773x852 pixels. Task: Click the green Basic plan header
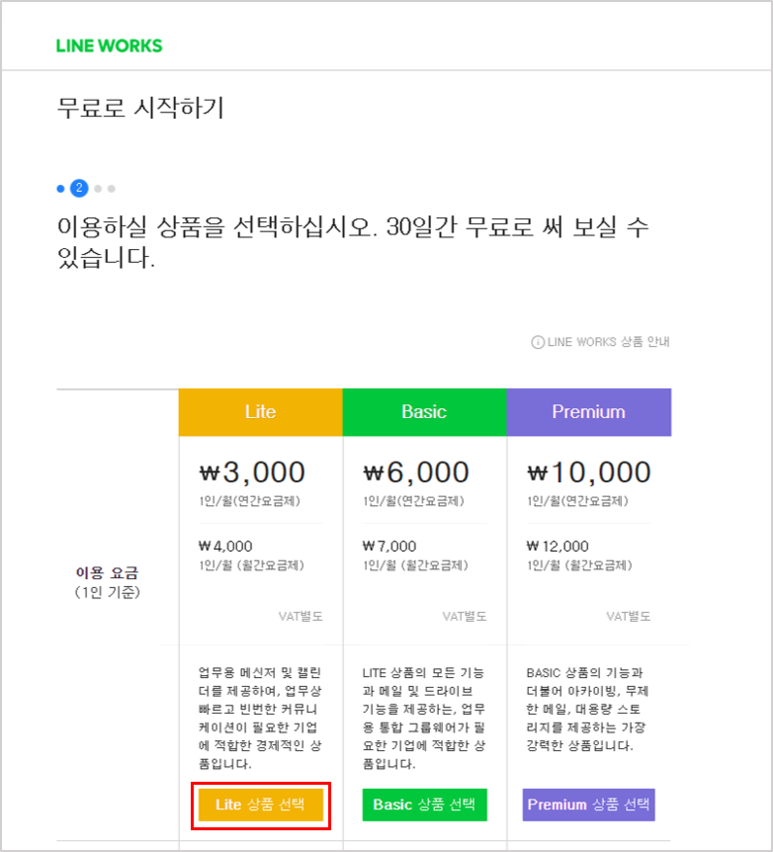[425, 412]
